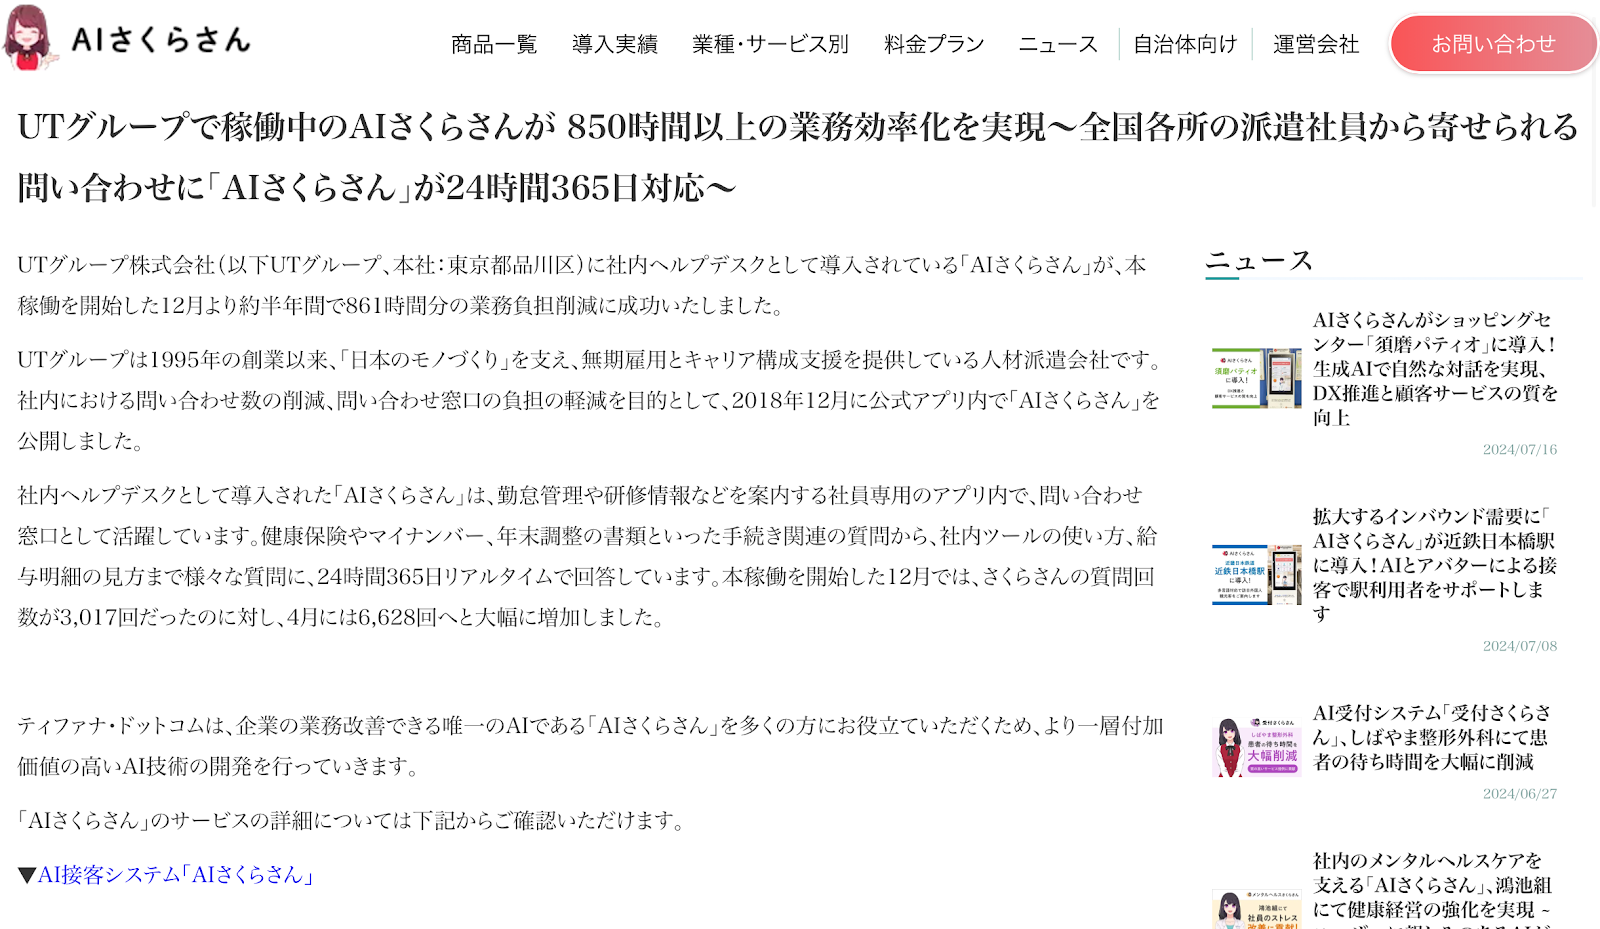Click the ニュース sidebar heading
This screenshot has width=1600, height=929.
tap(1258, 261)
